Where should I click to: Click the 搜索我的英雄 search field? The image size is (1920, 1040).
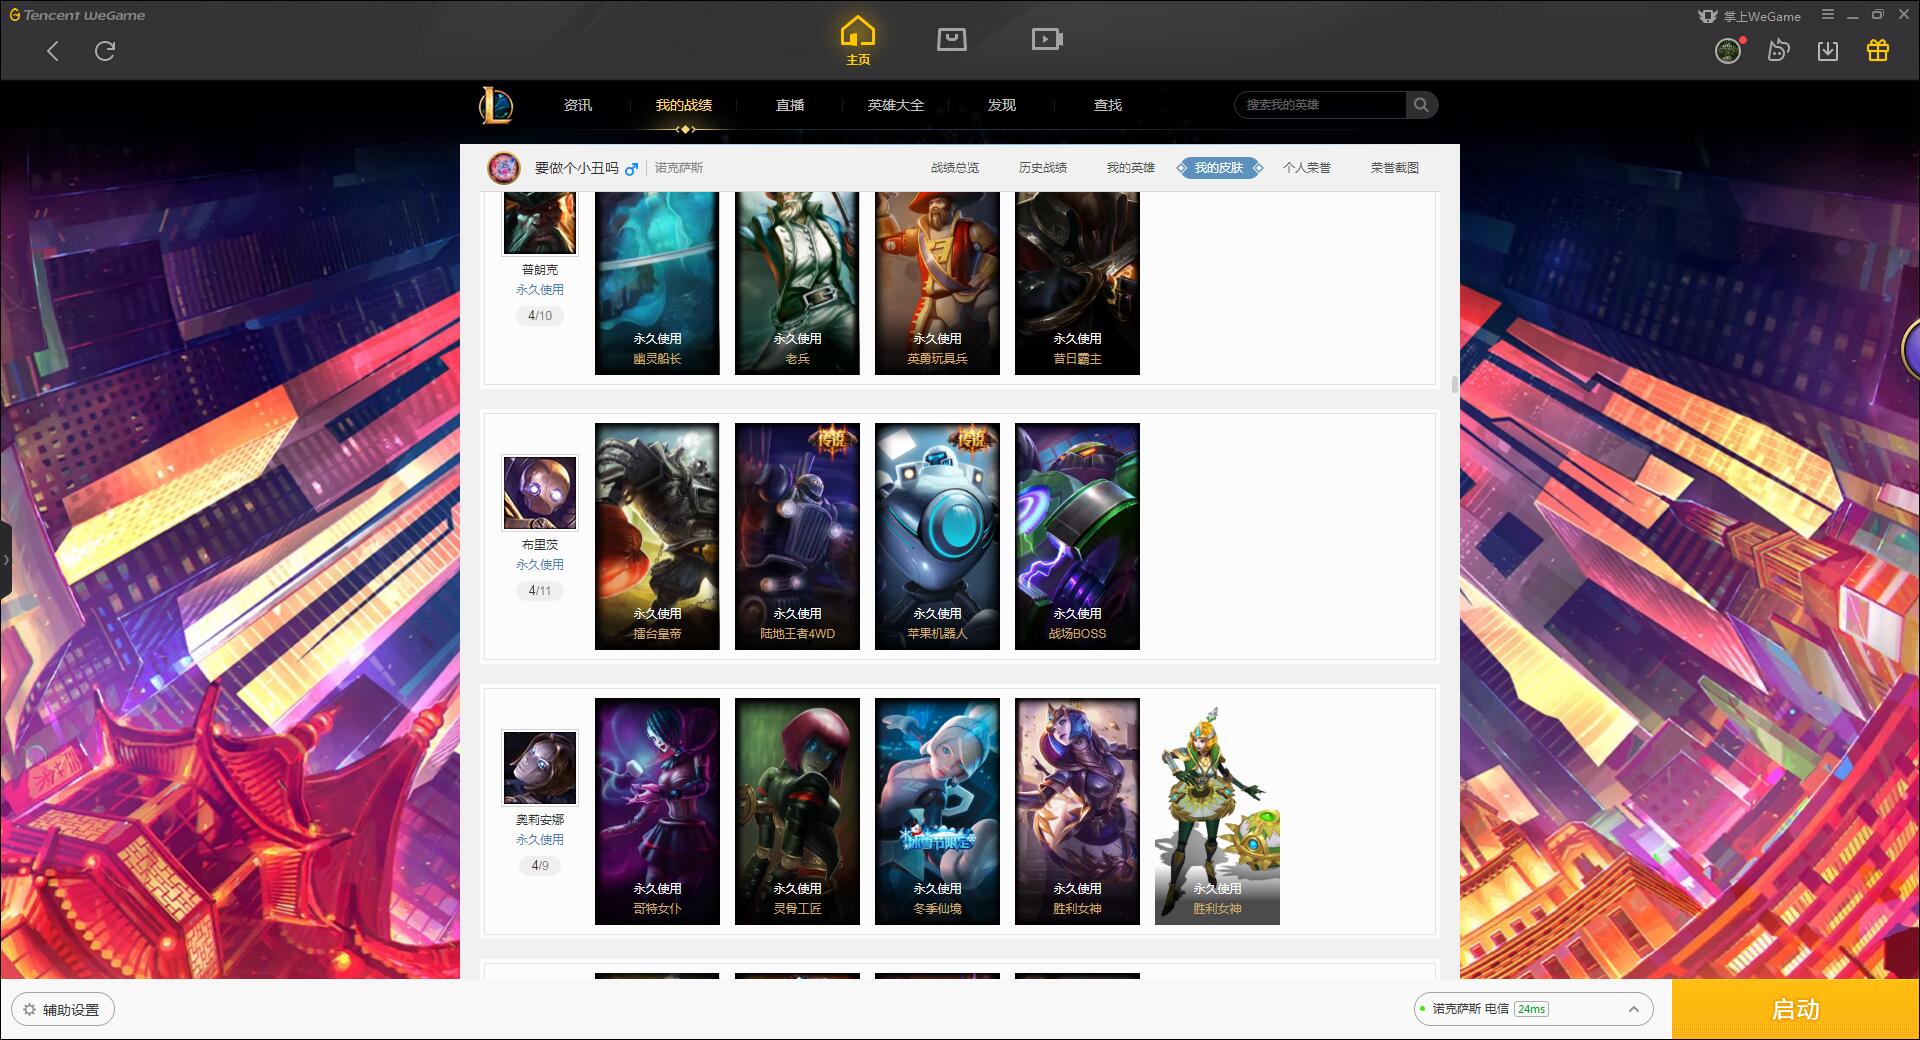[x=1320, y=105]
